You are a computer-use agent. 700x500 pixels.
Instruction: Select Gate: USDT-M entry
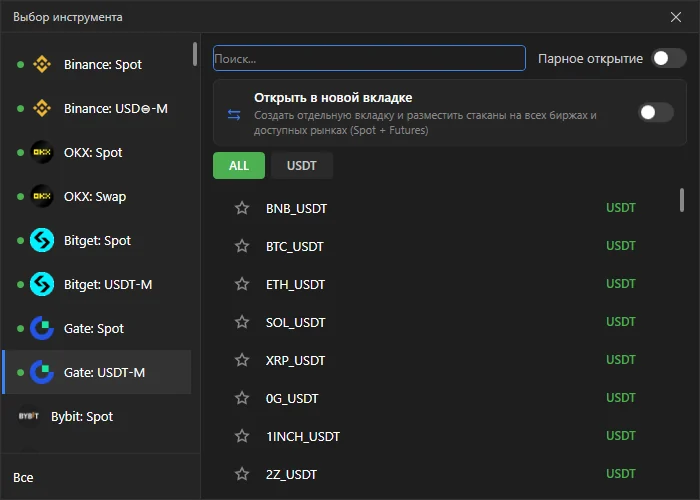pos(97,372)
